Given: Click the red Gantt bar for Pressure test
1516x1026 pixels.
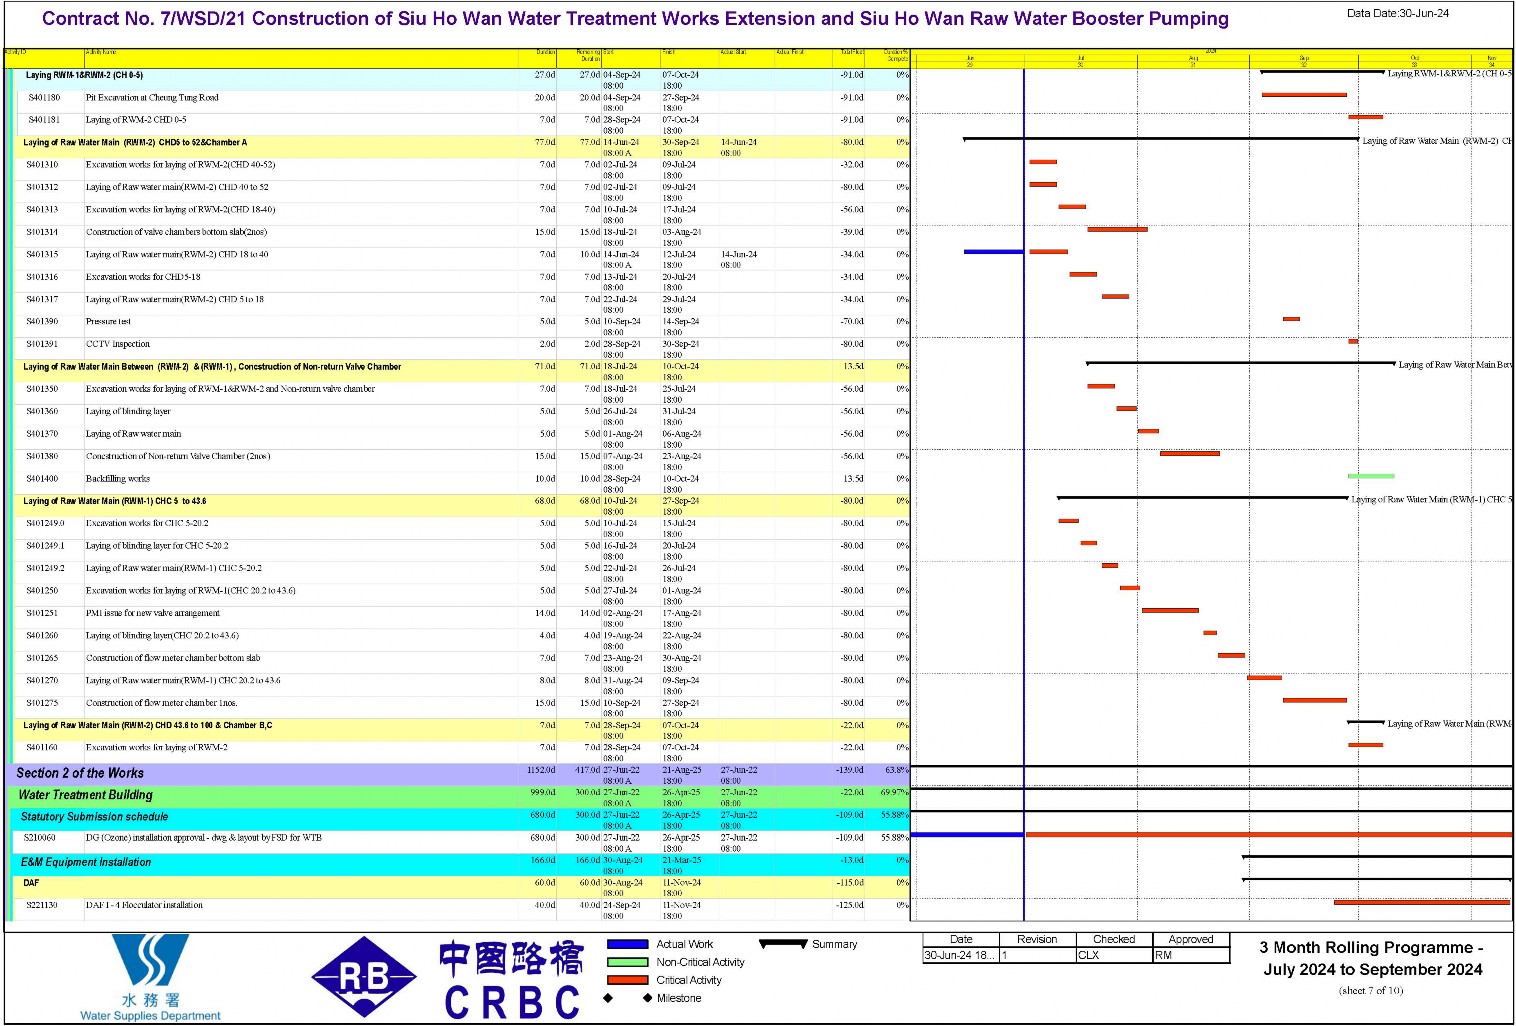Looking at the screenshot, I should click(x=1291, y=319).
